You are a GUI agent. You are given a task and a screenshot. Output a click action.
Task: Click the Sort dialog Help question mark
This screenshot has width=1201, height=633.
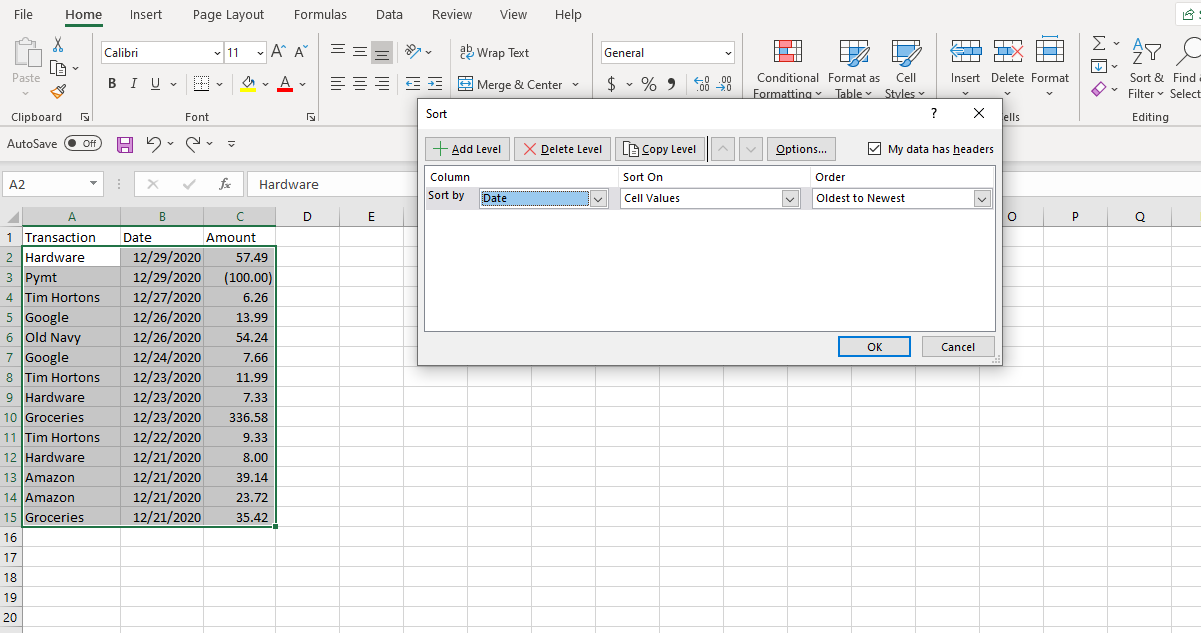click(933, 114)
